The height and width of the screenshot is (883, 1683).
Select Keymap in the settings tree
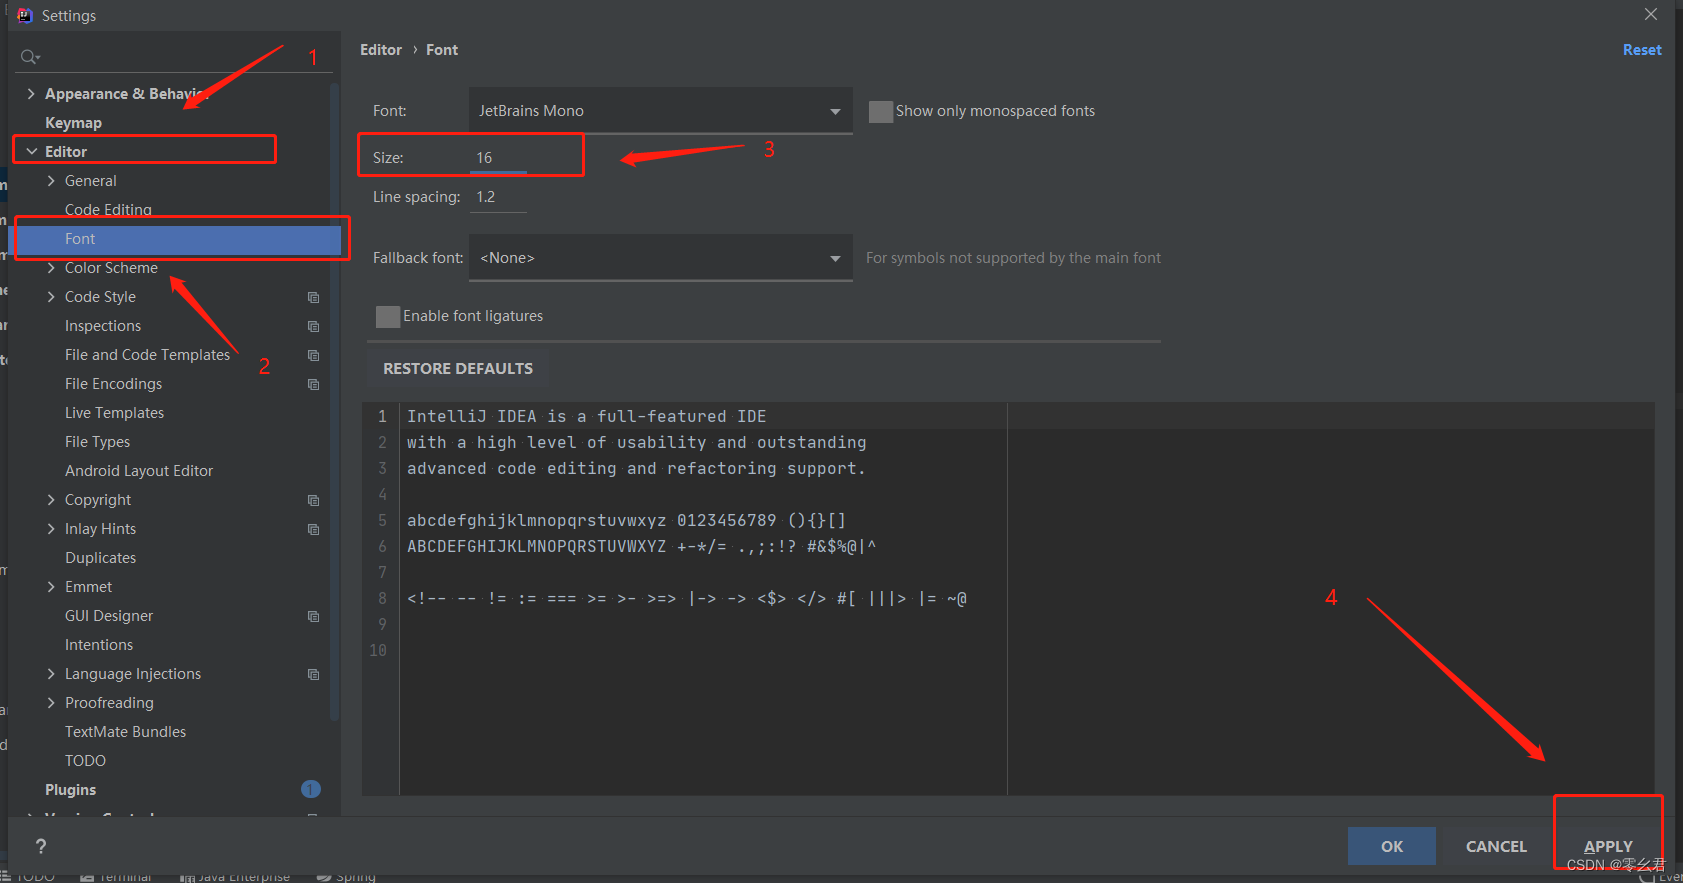73,123
